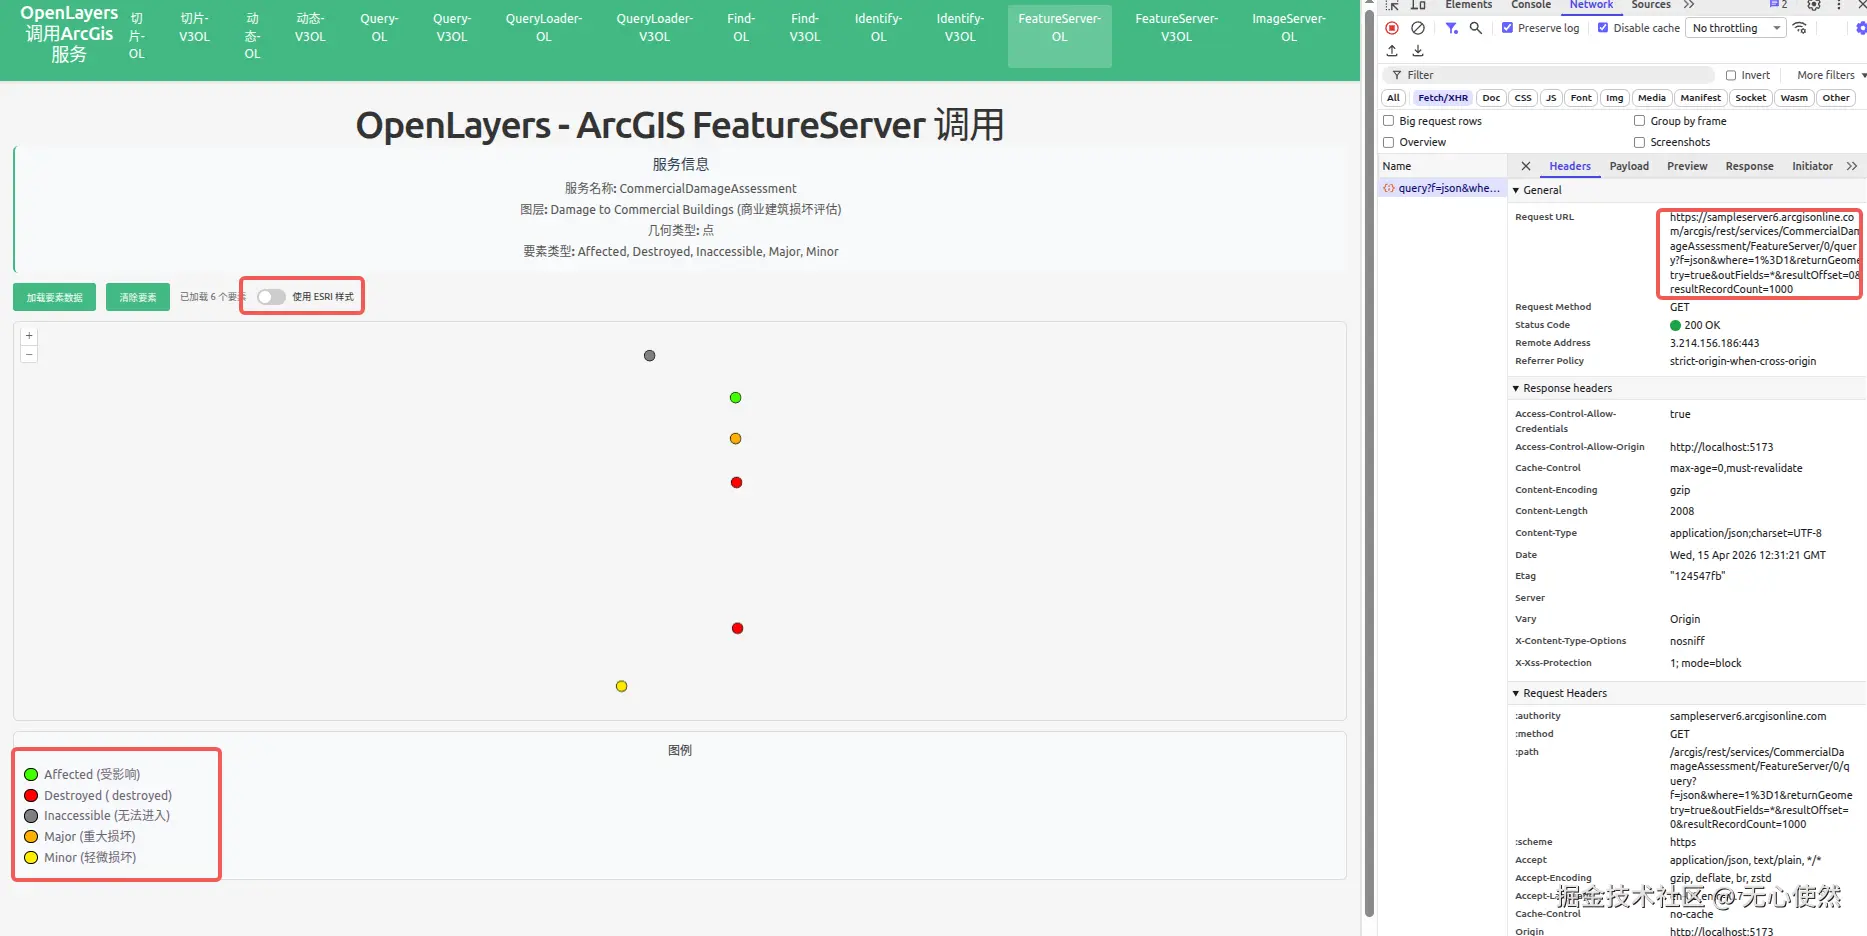Check the Invert filter checkbox

pyautogui.click(x=1731, y=75)
